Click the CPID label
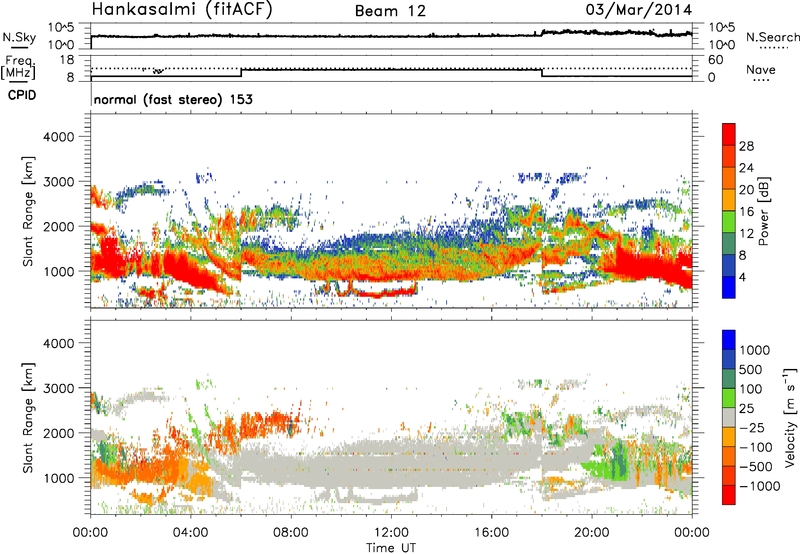 (22, 95)
